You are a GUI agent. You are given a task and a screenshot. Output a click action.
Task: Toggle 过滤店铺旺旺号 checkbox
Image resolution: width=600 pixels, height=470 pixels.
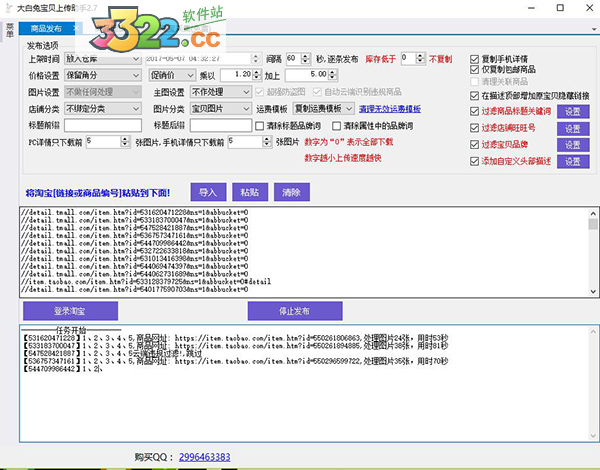click(475, 128)
